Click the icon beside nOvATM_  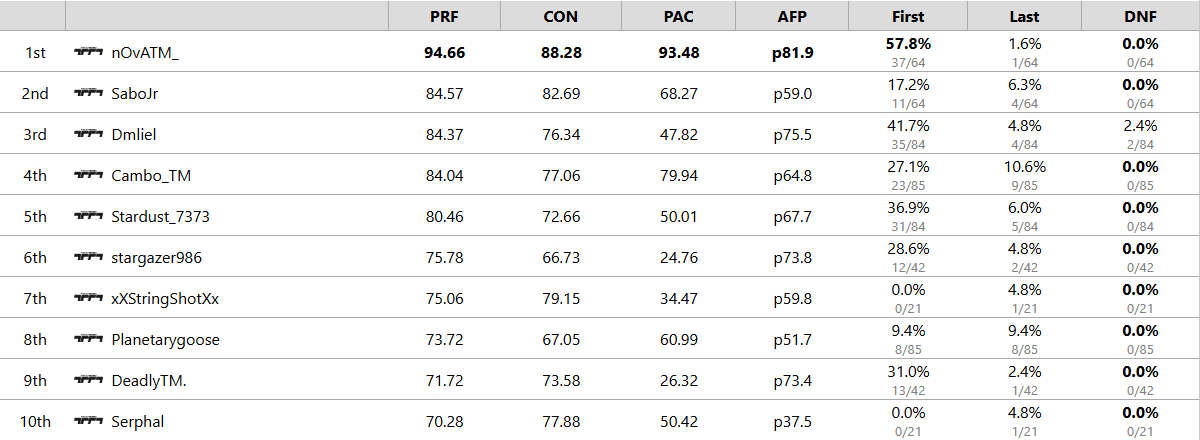(89, 52)
